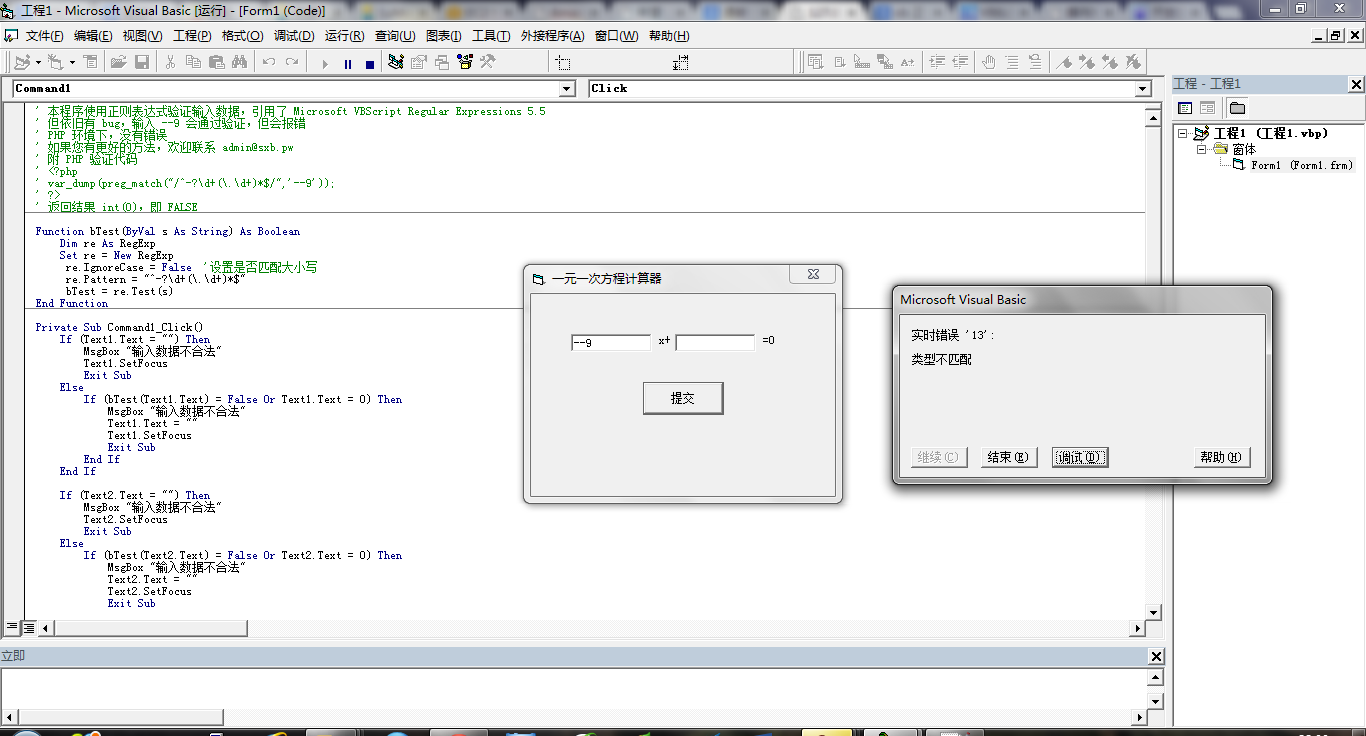Switch to Procedure View at code window bottom
This screenshot has width=1366, height=736.
tap(12, 627)
